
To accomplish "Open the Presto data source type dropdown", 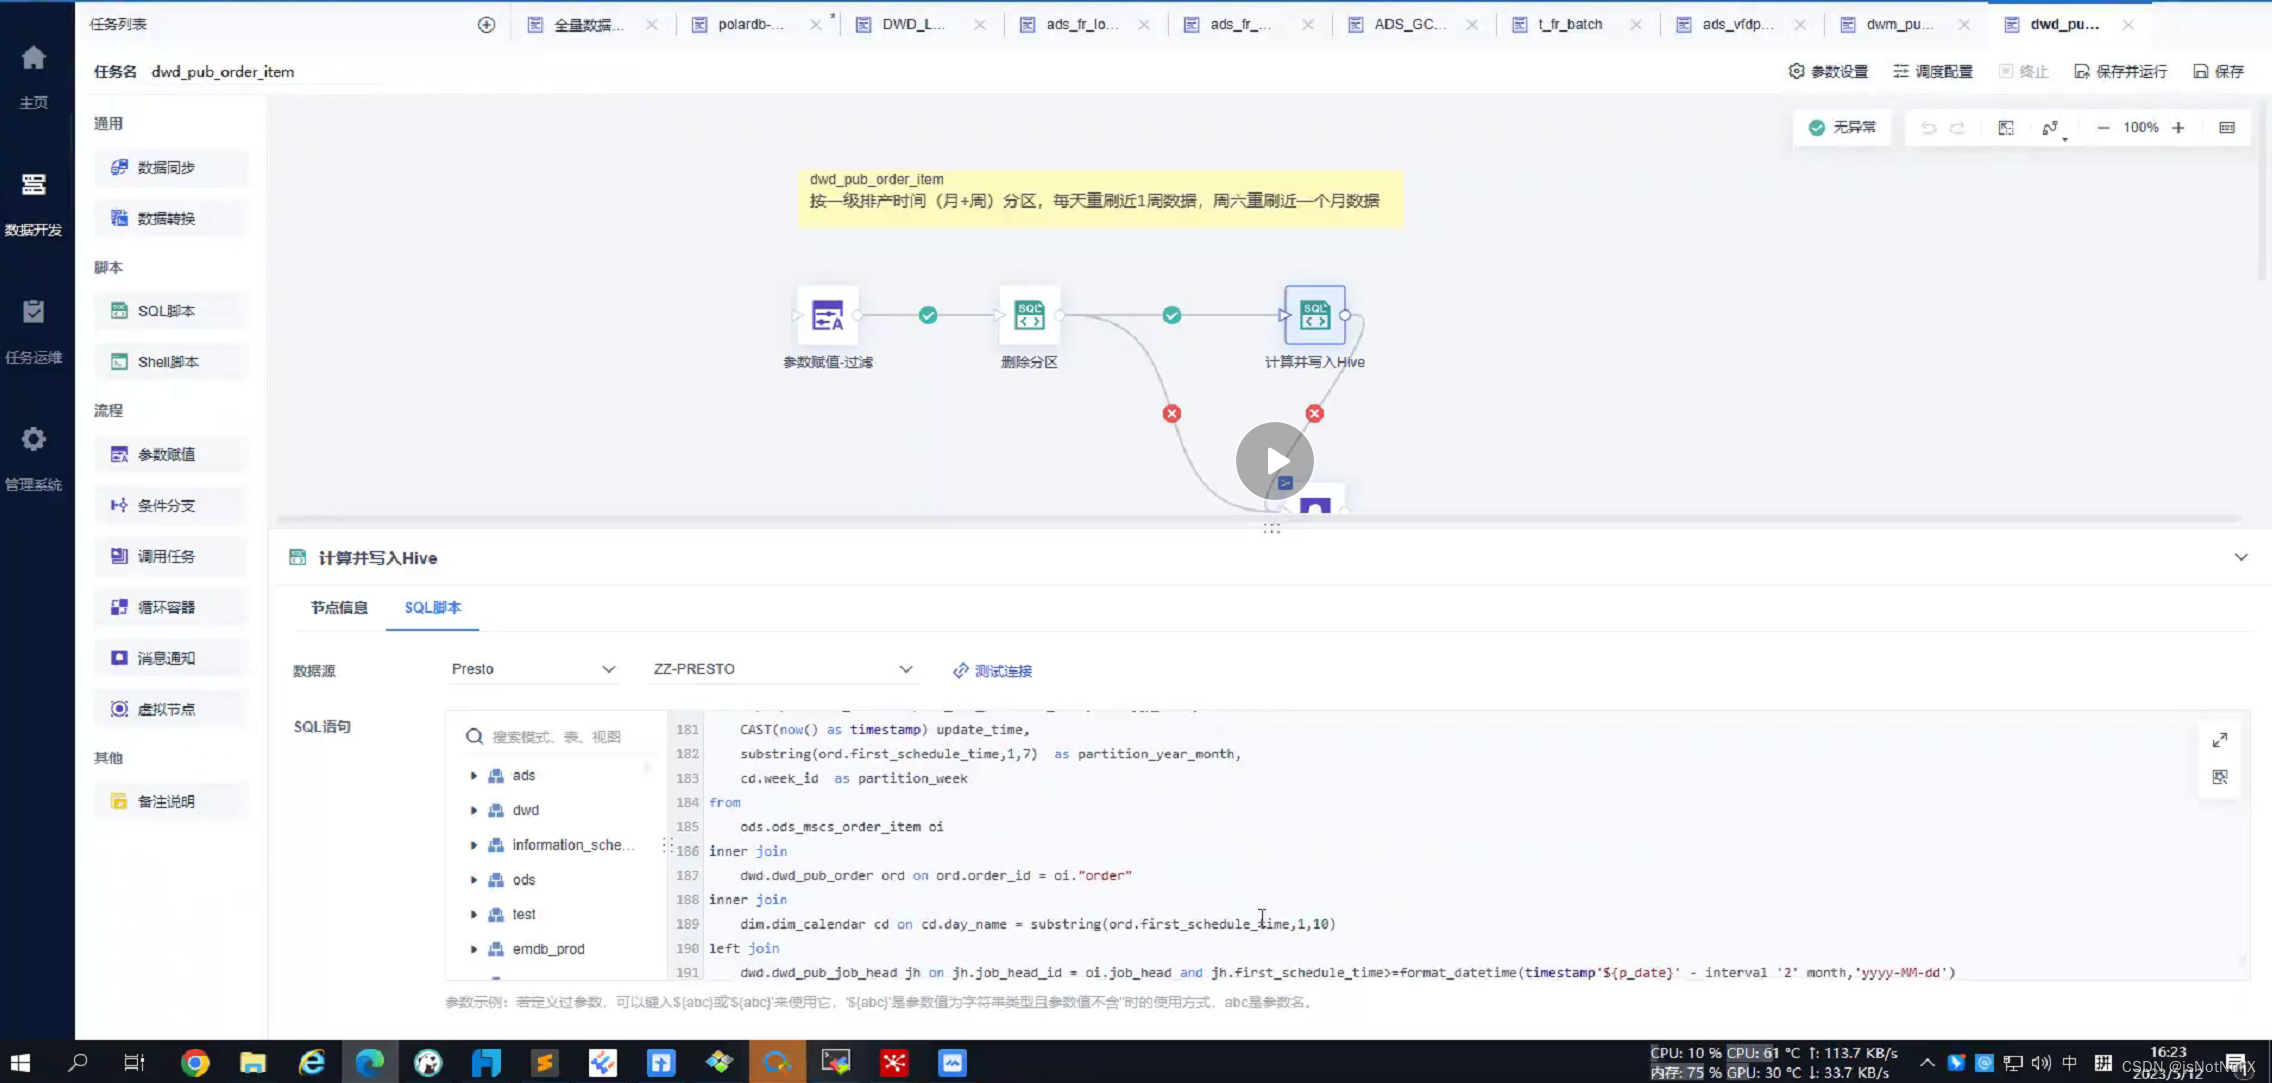I will pyautogui.click(x=533, y=669).
